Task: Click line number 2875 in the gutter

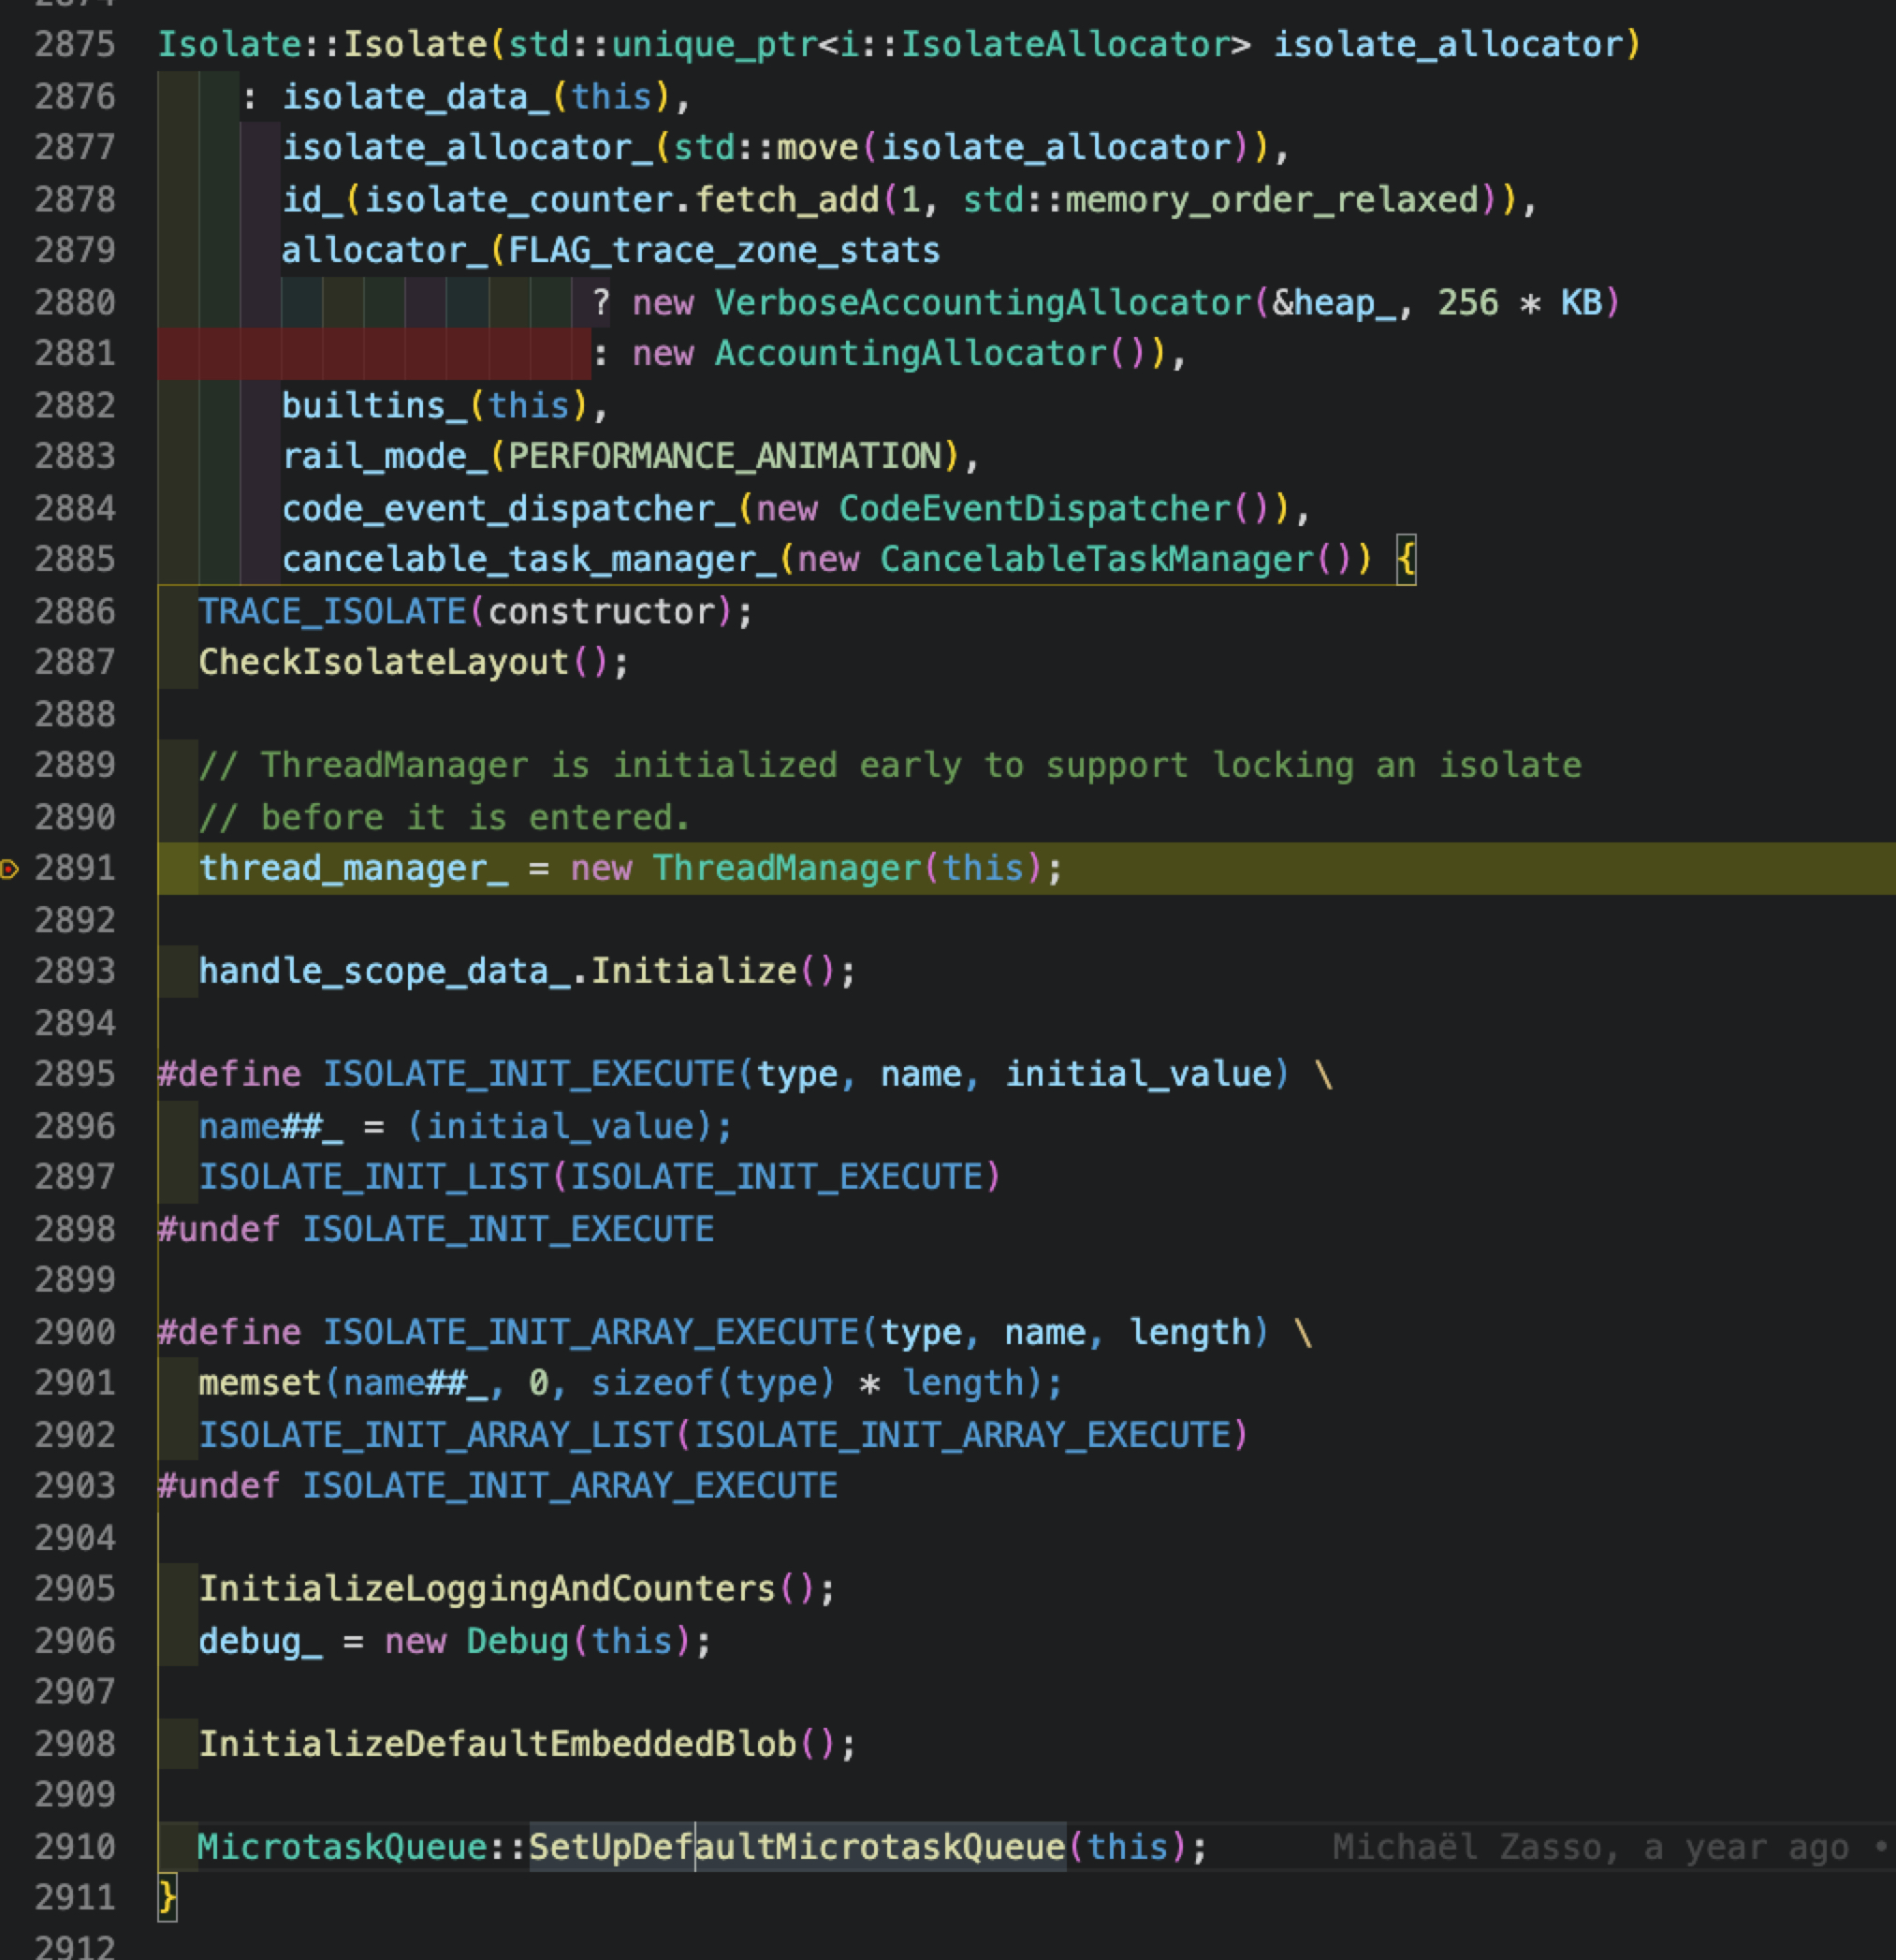Action: pyautogui.click(x=75, y=45)
